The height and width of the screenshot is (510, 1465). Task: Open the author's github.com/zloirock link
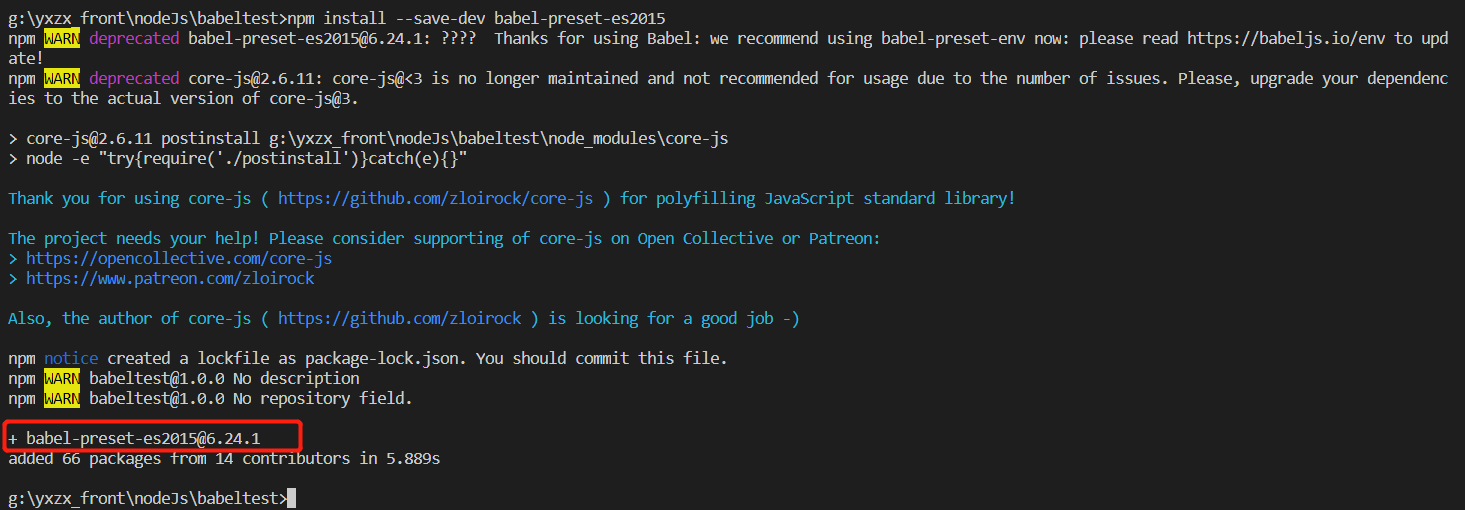pyautogui.click(x=399, y=318)
